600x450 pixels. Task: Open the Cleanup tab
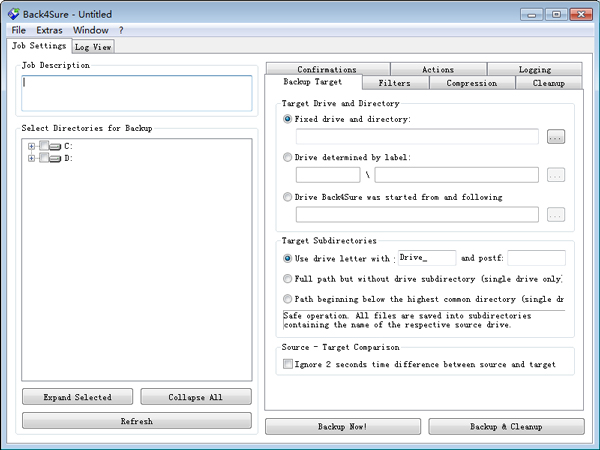(549, 83)
